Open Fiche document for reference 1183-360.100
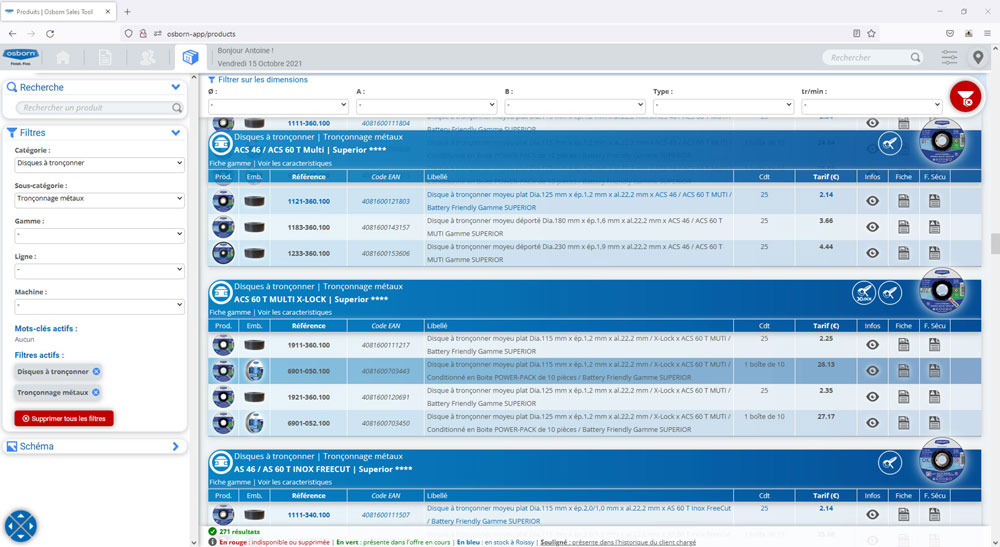1000x547 pixels. point(904,227)
